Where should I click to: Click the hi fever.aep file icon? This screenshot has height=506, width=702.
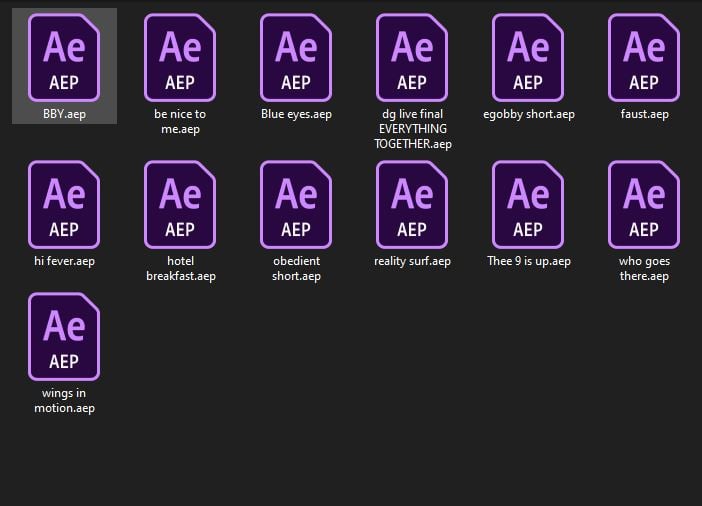click(64, 205)
